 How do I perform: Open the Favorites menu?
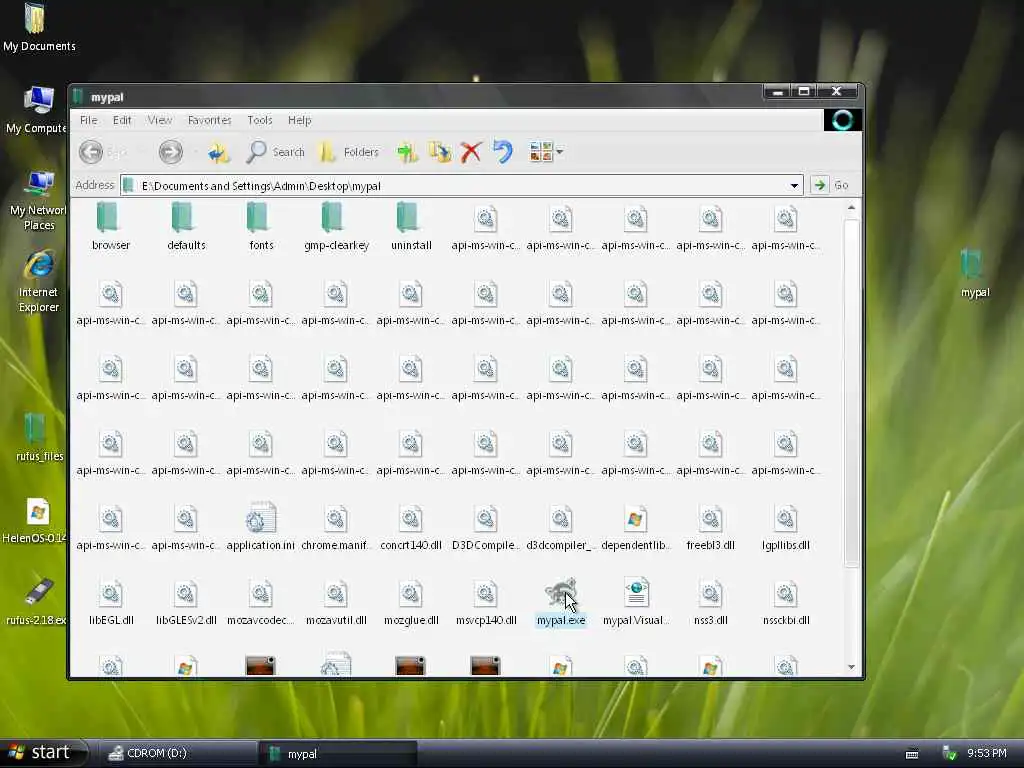(x=209, y=120)
